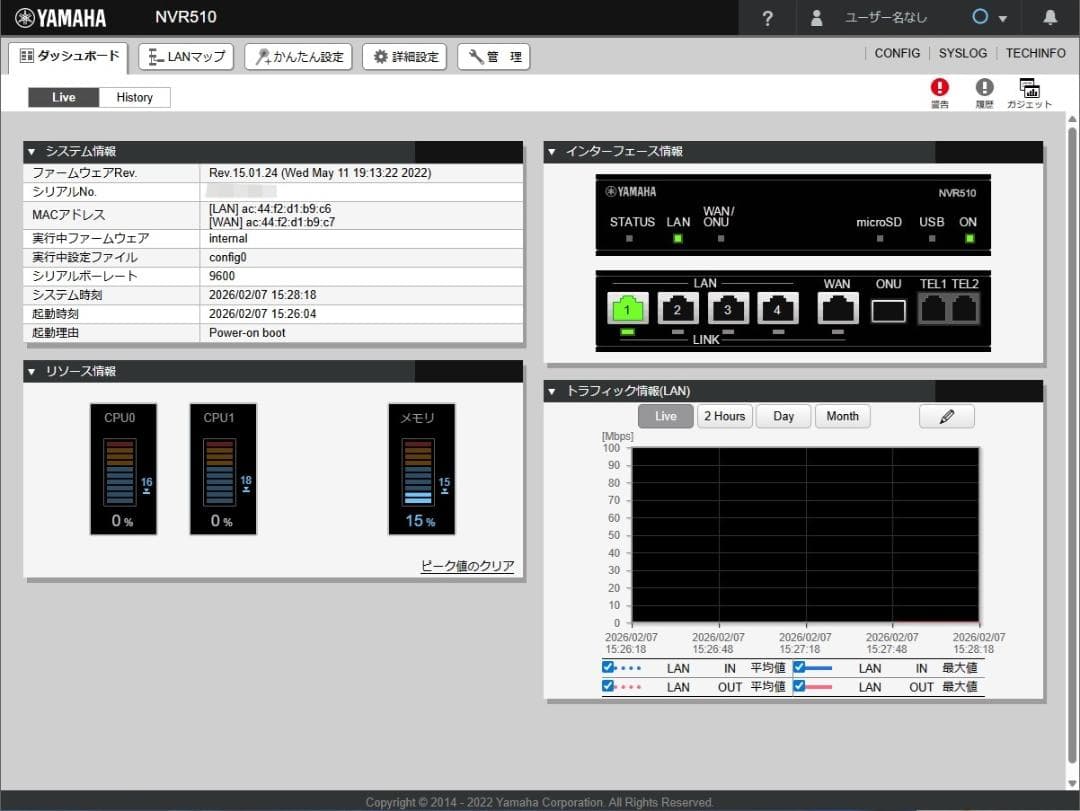
Task: Open the notification bell icon
Action: tap(1050, 18)
